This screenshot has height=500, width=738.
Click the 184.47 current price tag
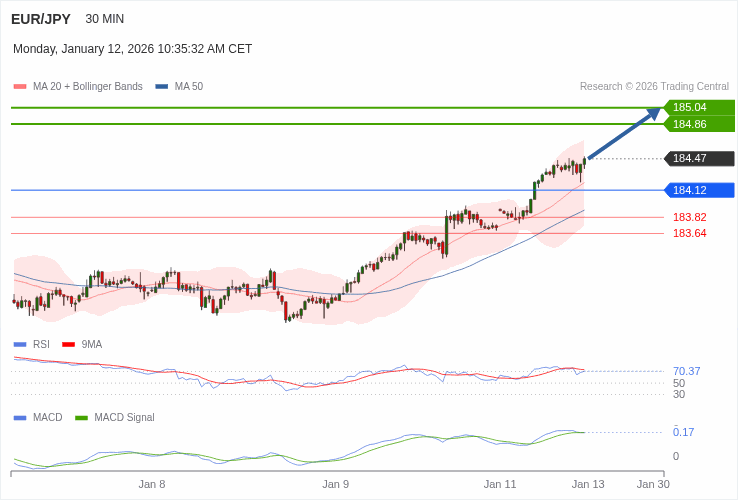(x=699, y=158)
